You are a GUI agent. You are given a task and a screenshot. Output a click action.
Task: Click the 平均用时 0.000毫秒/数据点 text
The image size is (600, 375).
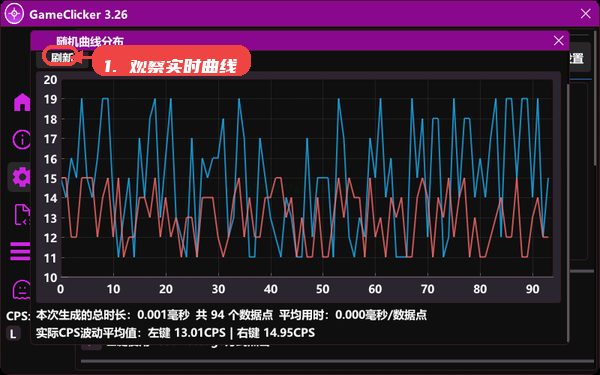click(353, 315)
